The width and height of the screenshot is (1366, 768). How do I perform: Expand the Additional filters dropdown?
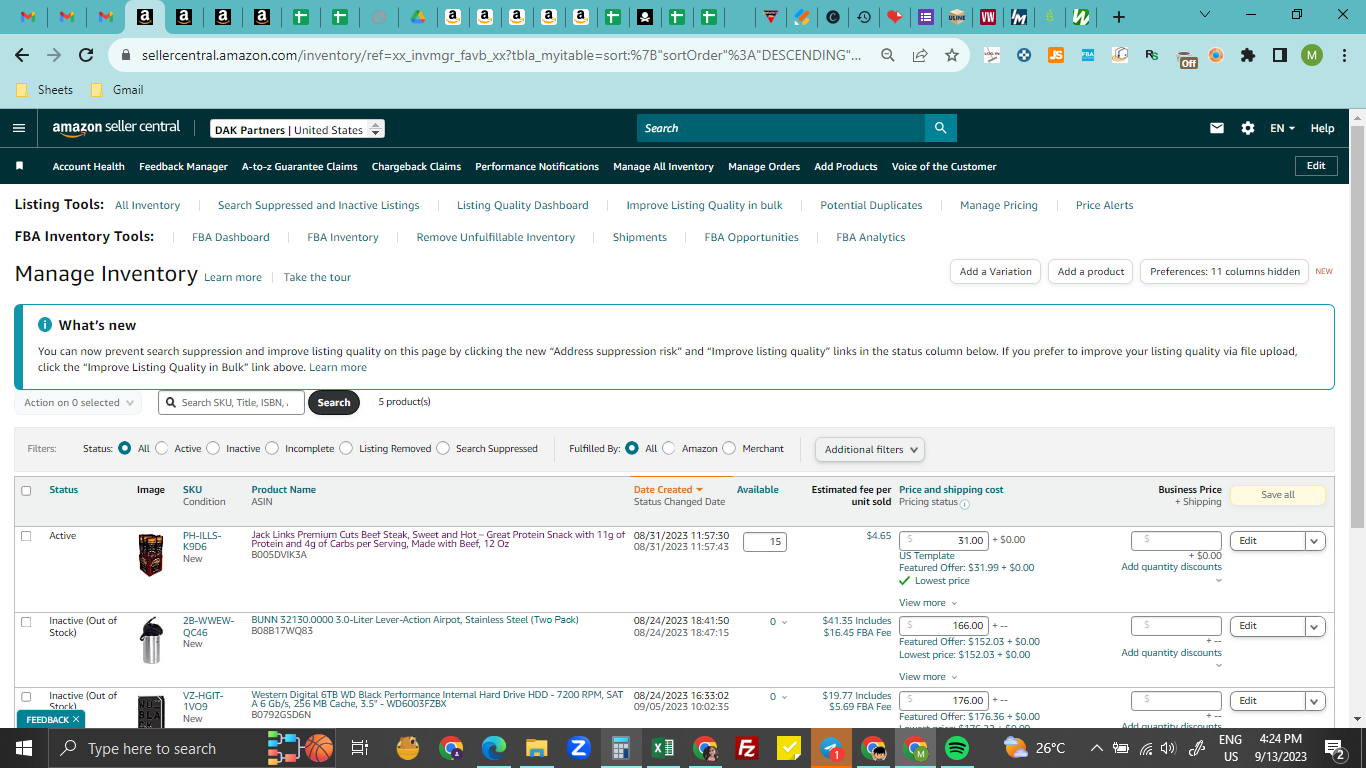click(869, 449)
